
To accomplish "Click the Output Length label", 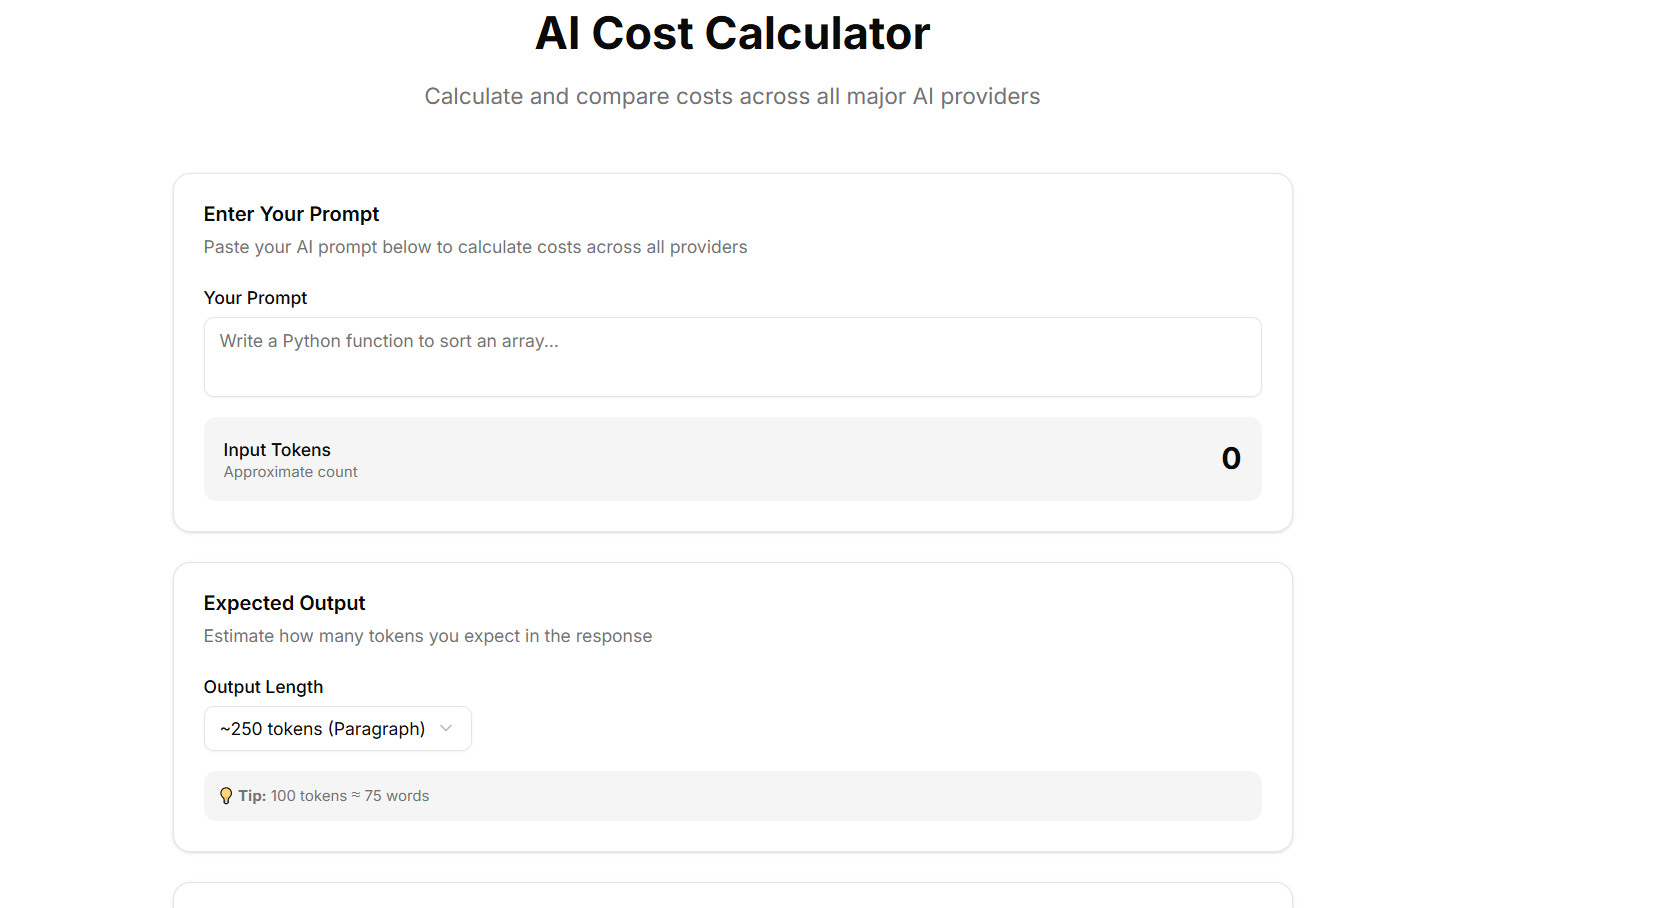I will tap(263, 687).
